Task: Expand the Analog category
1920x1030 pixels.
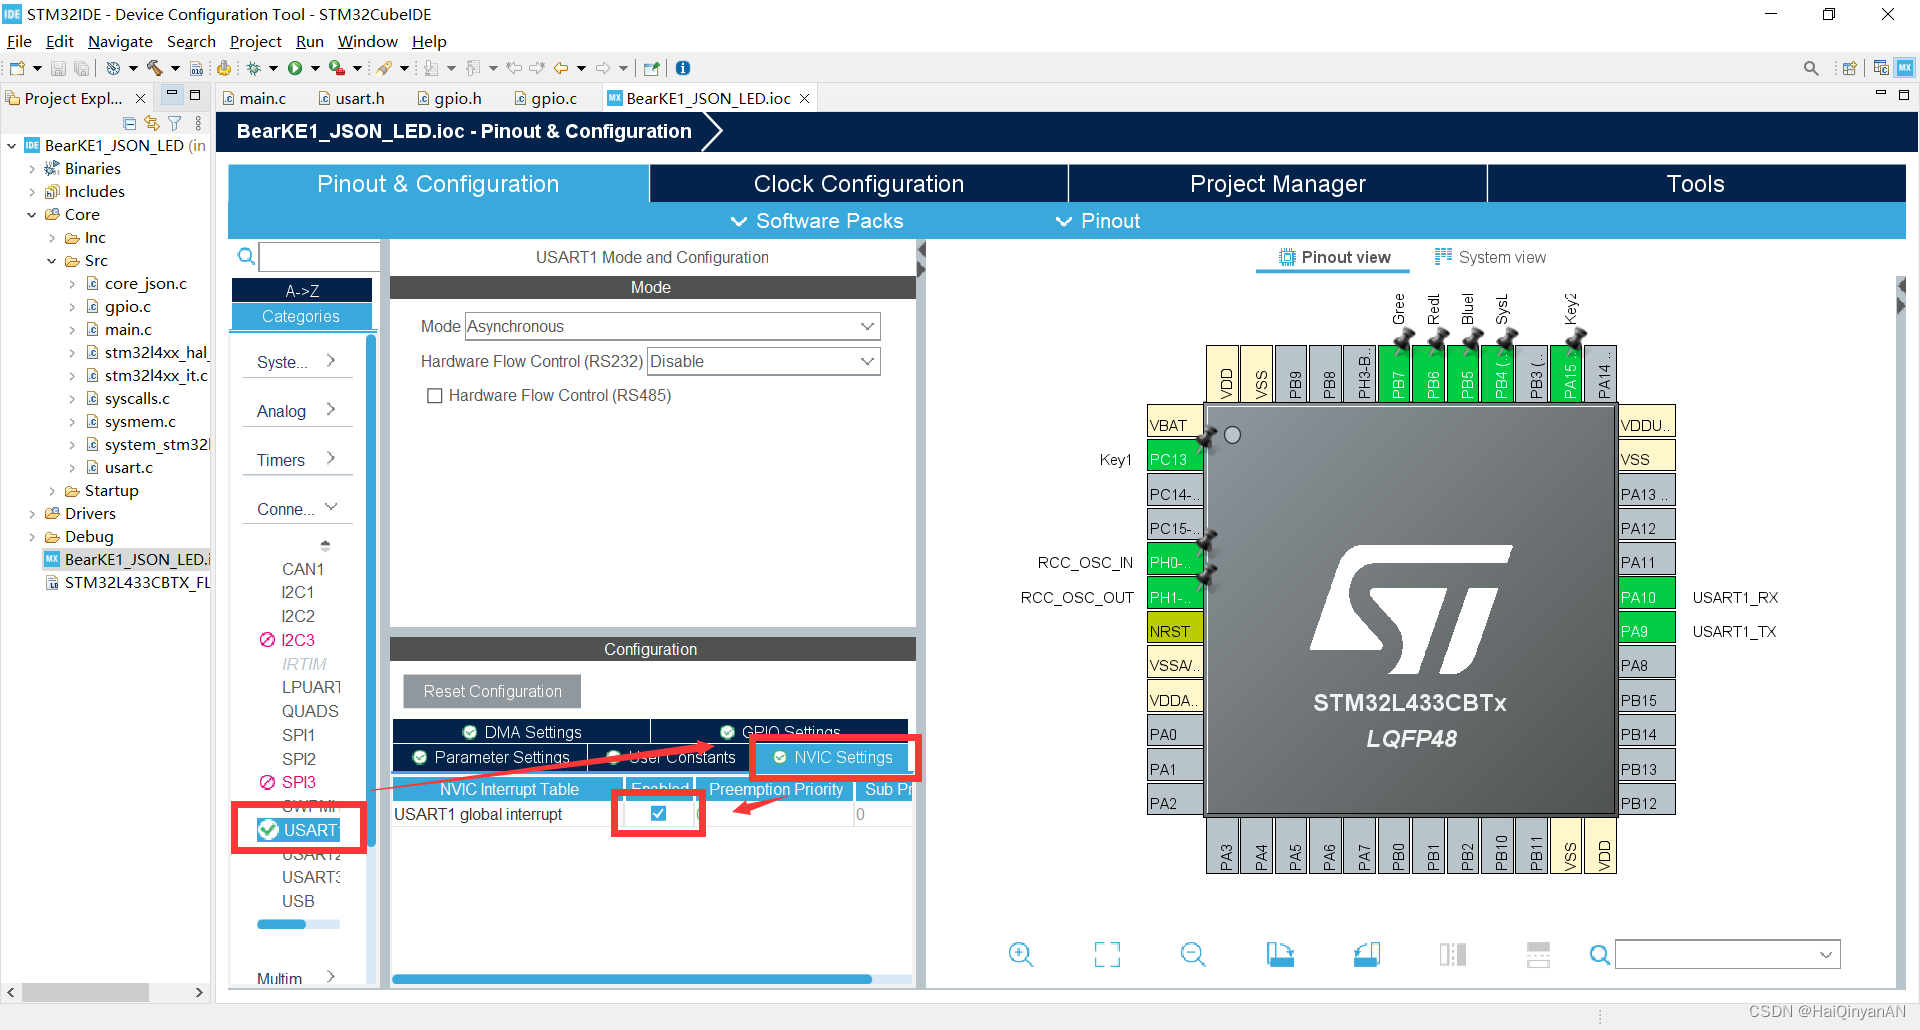Action: tap(297, 410)
